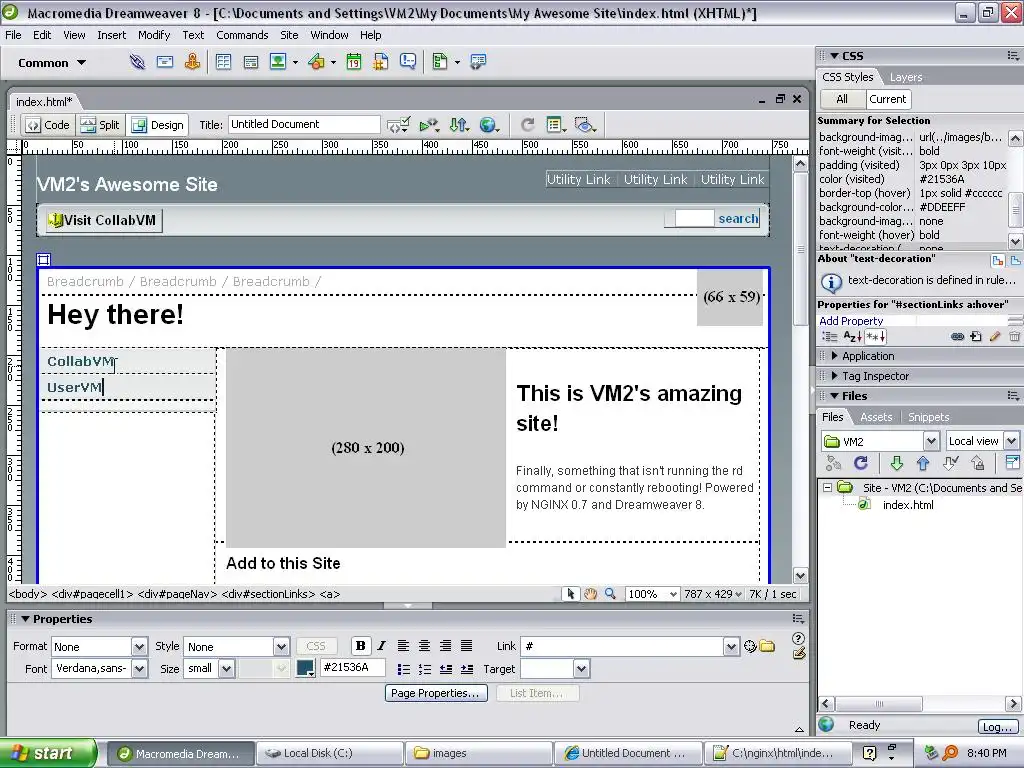
Task: Switch to Split view
Action: click(x=100, y=125)
